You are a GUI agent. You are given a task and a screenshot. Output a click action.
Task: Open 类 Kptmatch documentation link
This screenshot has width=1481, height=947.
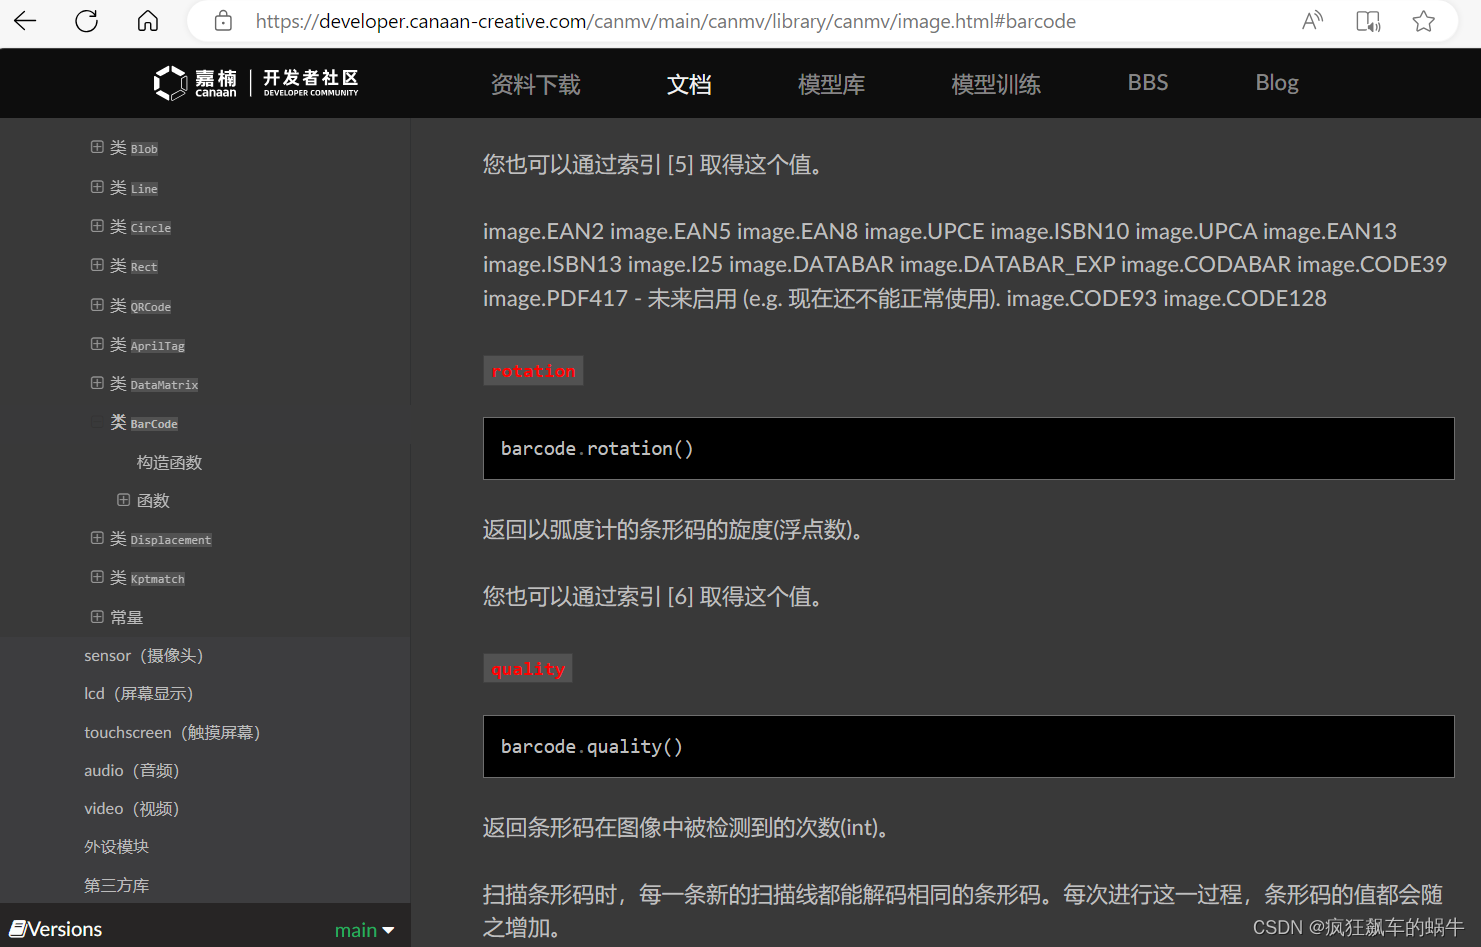click(147, 578)
